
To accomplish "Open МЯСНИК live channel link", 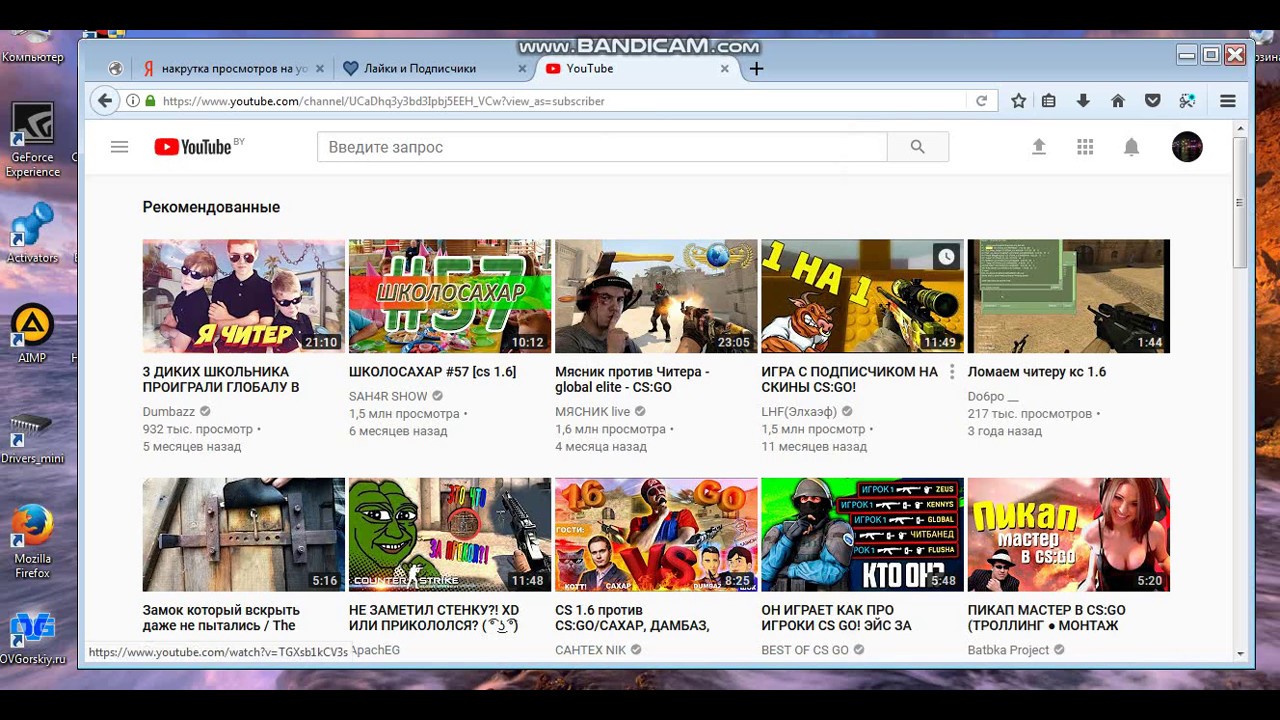I will [593, 411].
